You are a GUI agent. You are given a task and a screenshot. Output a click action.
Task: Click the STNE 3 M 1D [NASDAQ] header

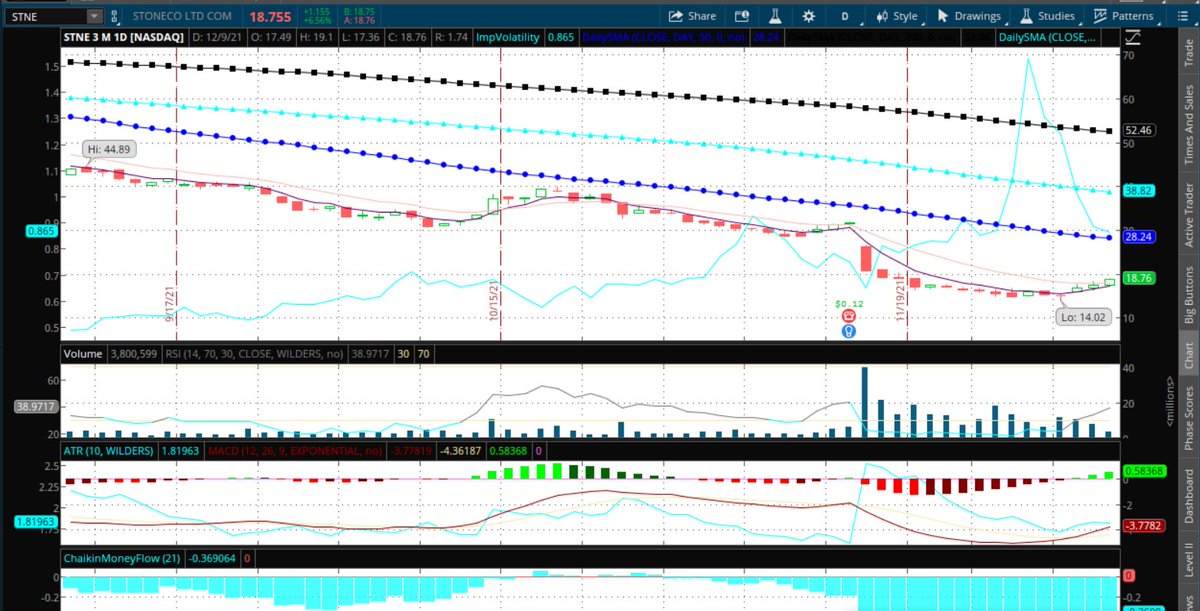point(125,37)
